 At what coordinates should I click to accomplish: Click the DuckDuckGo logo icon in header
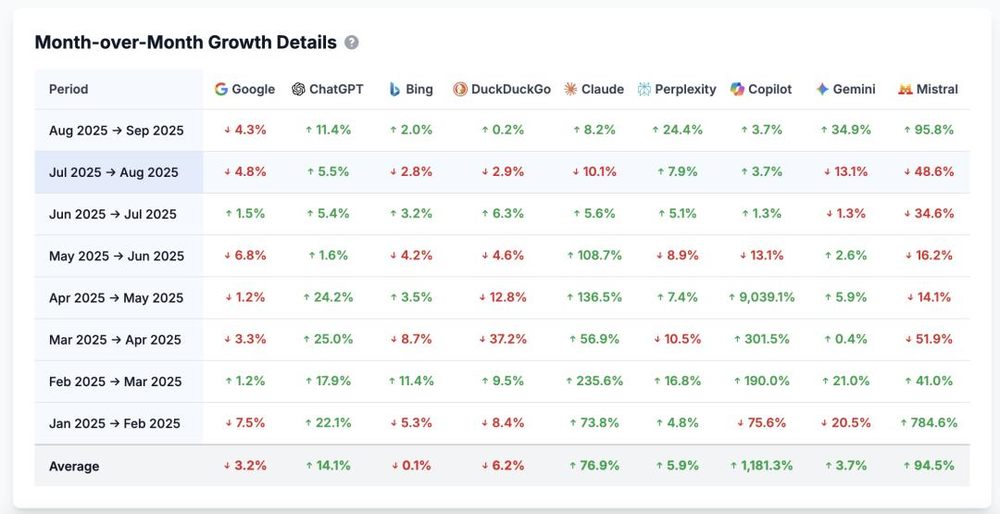(x=460, y=89)
